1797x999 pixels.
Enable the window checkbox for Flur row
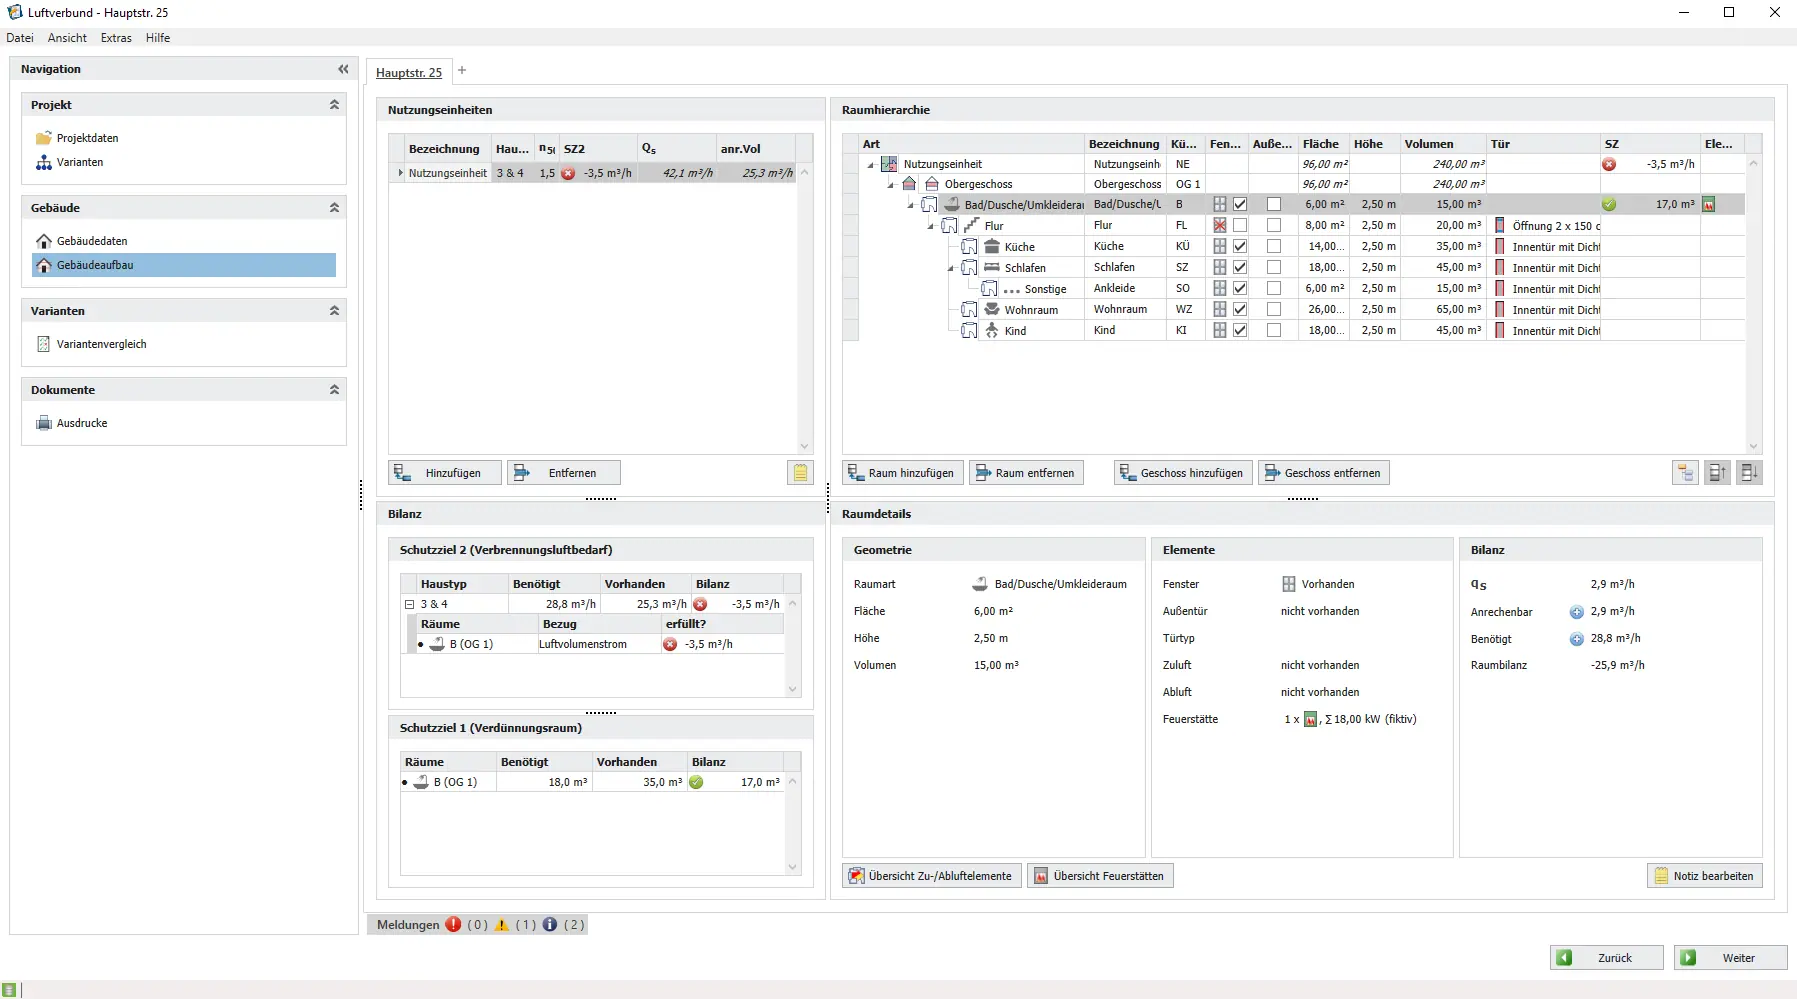click(x=1240, y=225)
